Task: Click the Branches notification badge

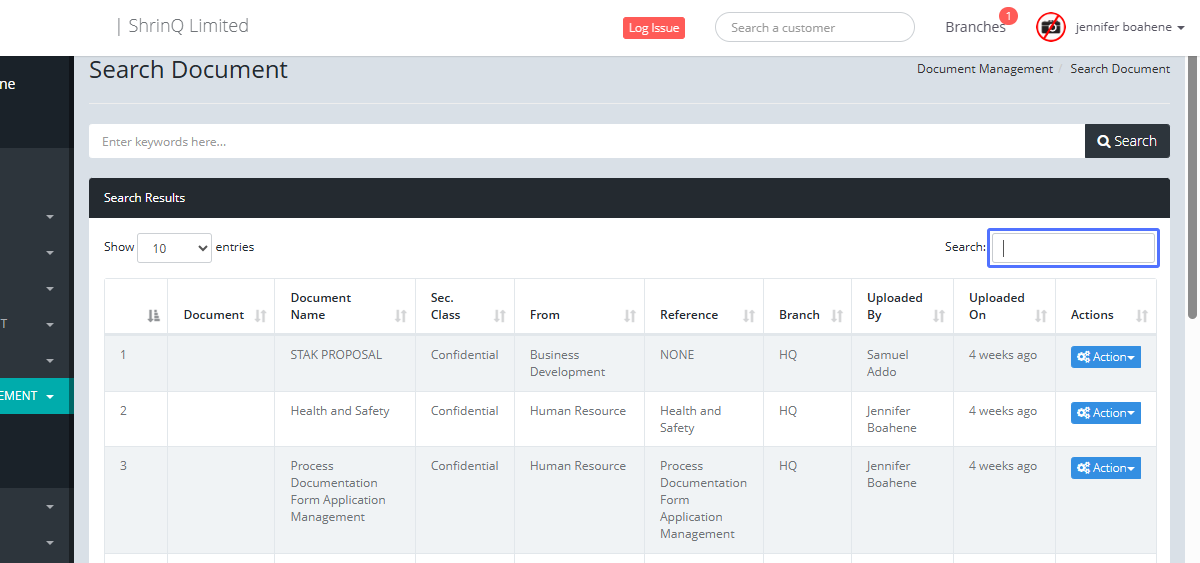Action: click(1008, 16)
